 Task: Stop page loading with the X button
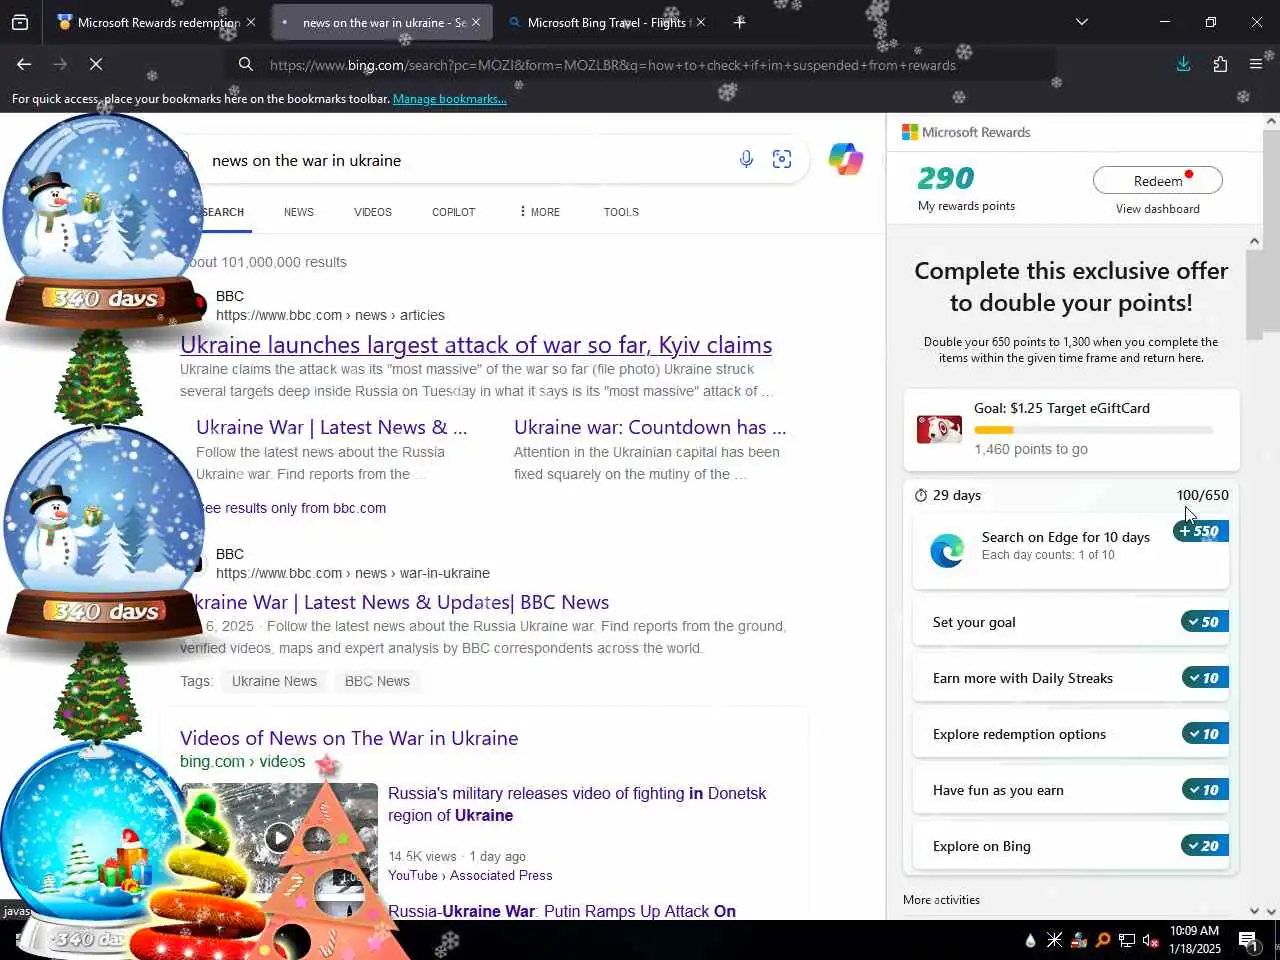(96, 64)
